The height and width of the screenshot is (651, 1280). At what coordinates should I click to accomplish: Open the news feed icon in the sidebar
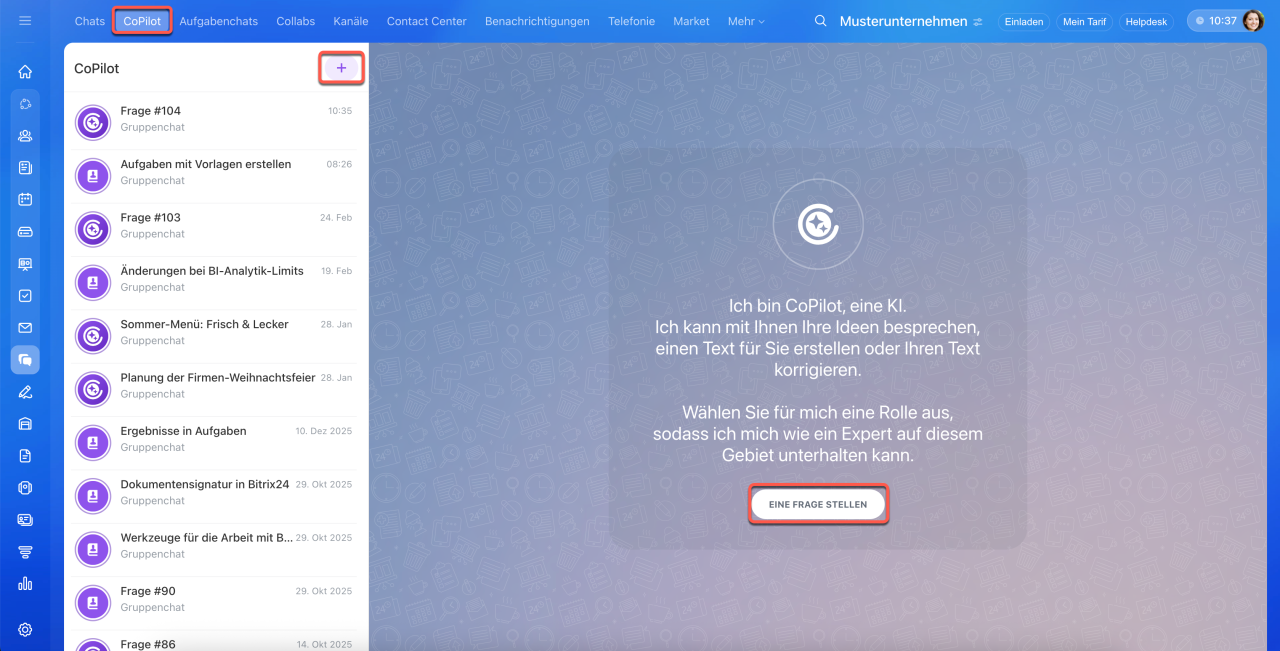[x=25, y=168]
